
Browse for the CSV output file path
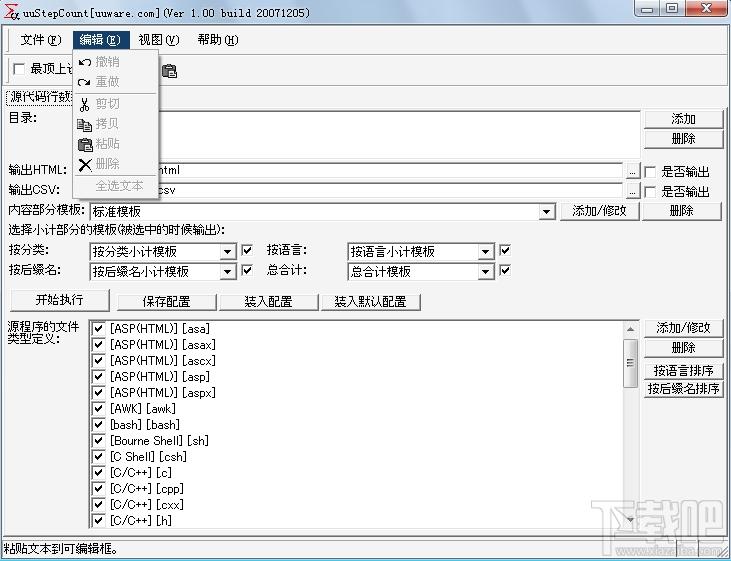point(632,191)
